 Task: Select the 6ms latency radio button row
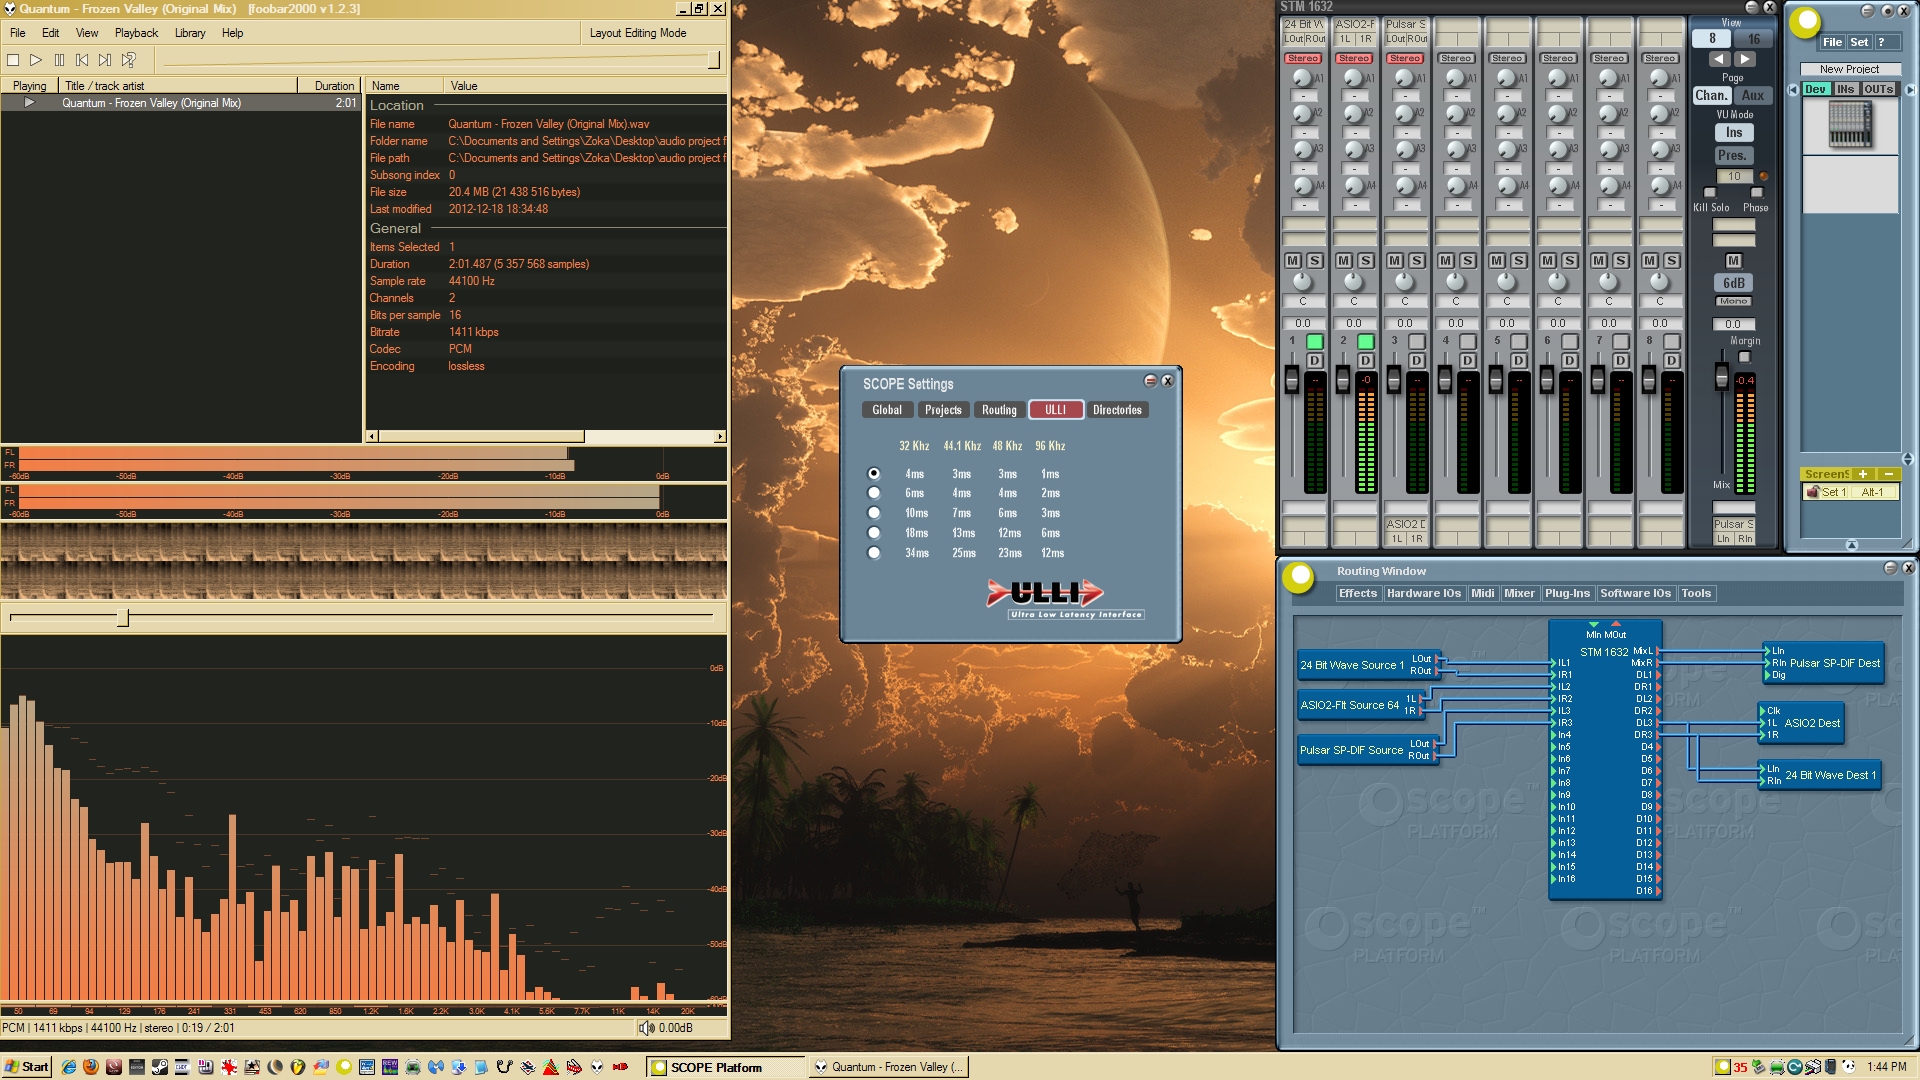coord(874,493)
